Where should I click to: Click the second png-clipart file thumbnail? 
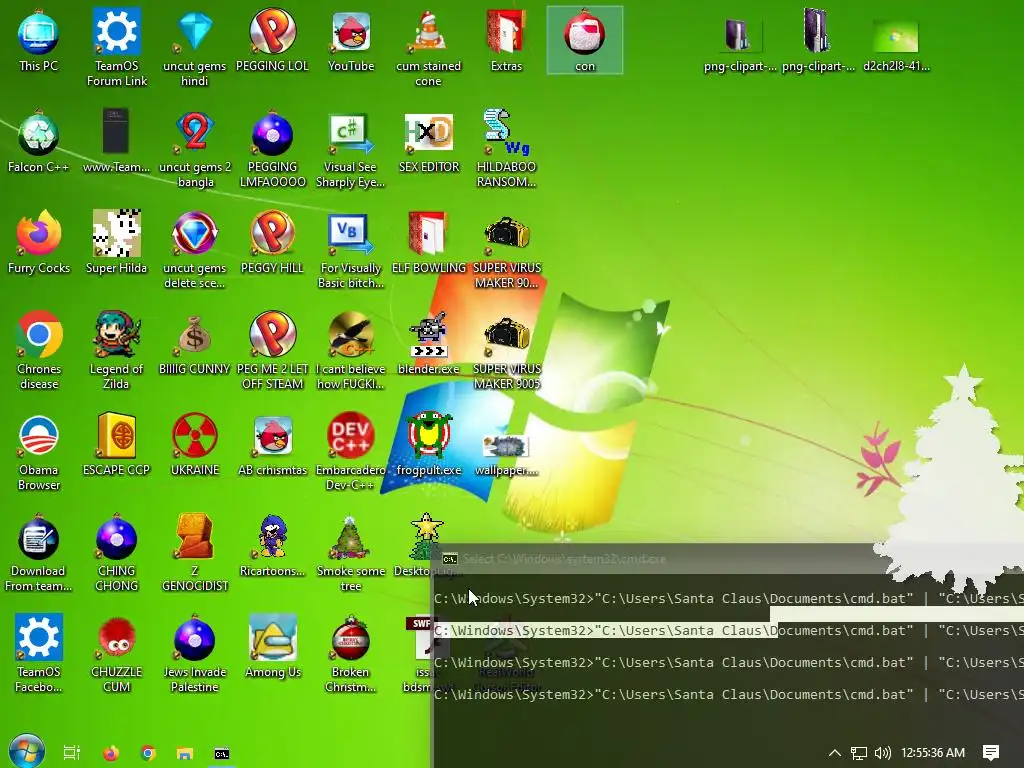[x=817, y=30]
